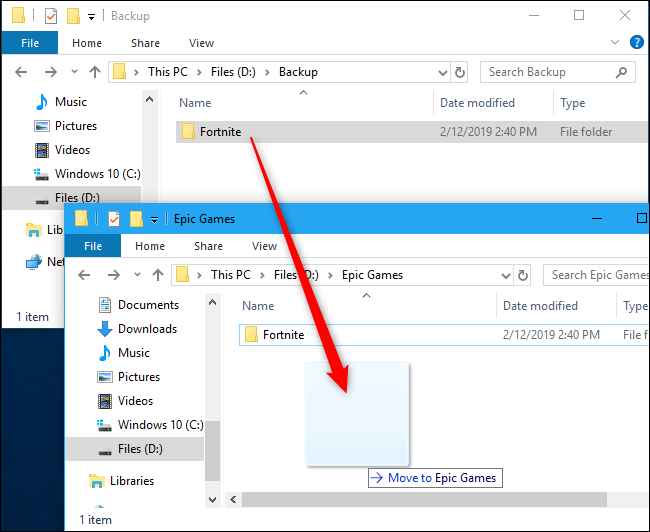Click Backup breadcrumb in address bar
650x532 pixels.
(x=298, y=72)
